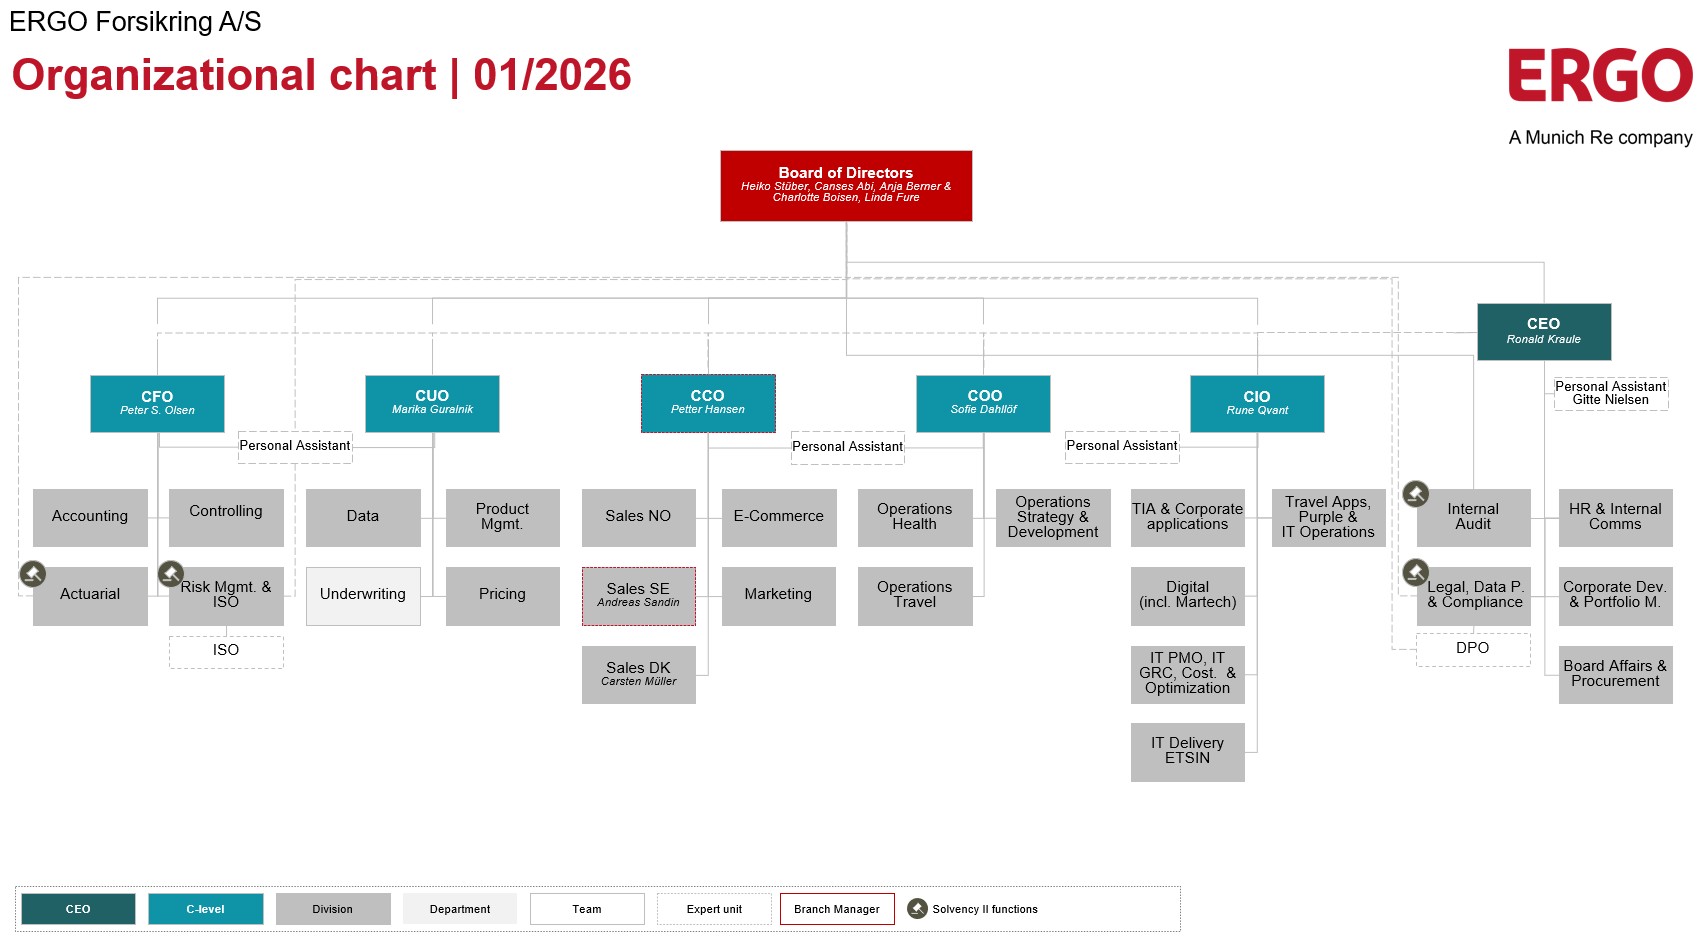Click the Operations Strategy & Development box

pos(1053,518)
